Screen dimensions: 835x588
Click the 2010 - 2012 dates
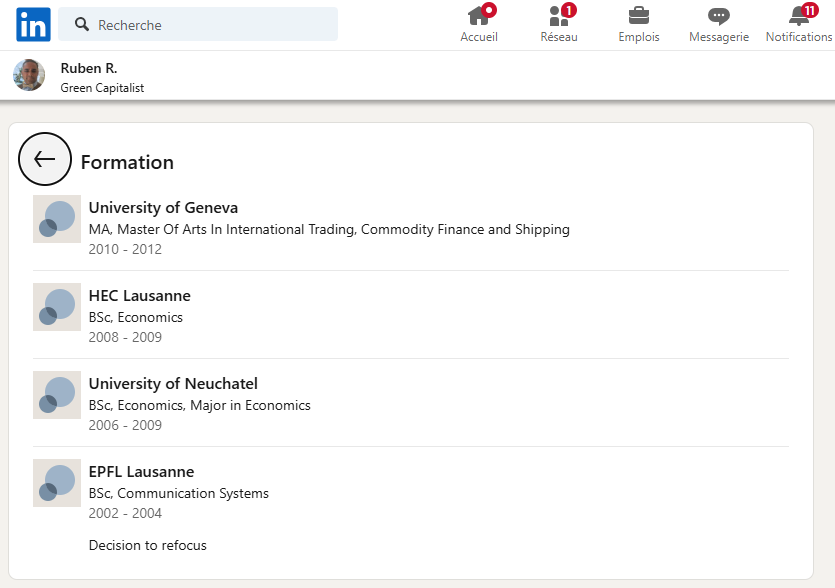(125, 249)
